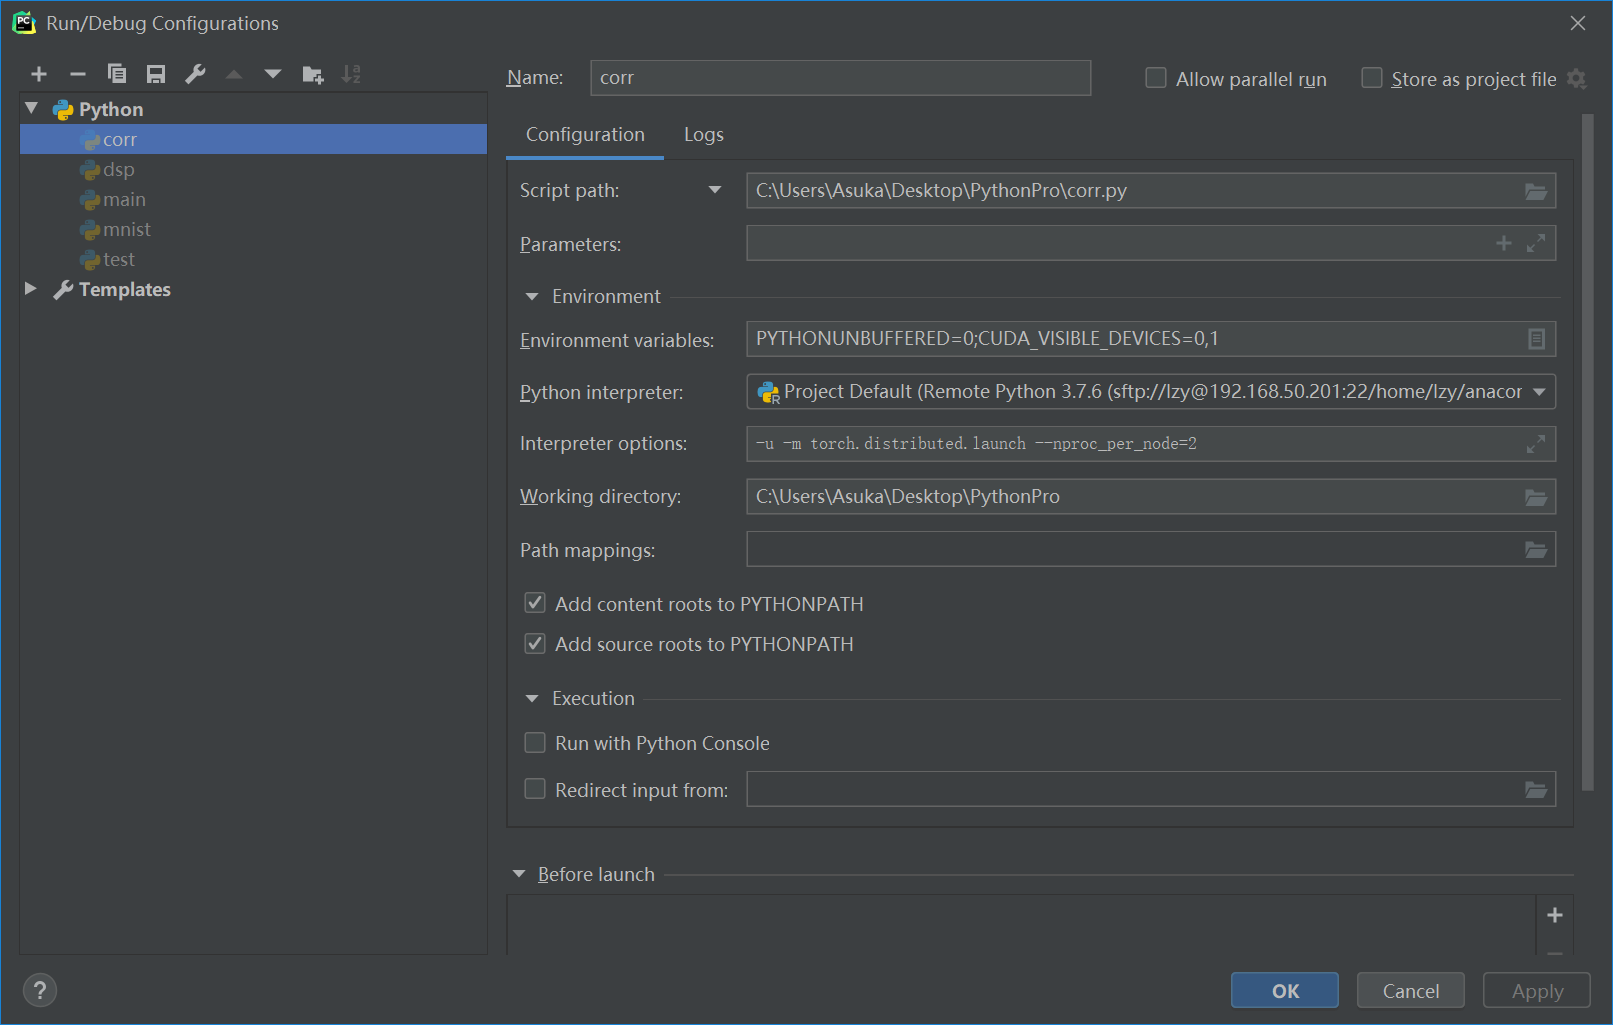Screen dimensions: 1613x1025
Task: Click the Copy Configuration icon
Action: point(117,74)
